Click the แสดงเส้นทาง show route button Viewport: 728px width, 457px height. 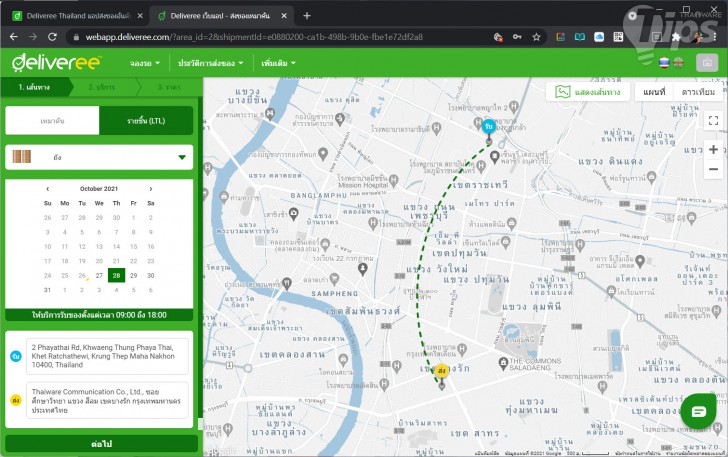coord(588,92)
